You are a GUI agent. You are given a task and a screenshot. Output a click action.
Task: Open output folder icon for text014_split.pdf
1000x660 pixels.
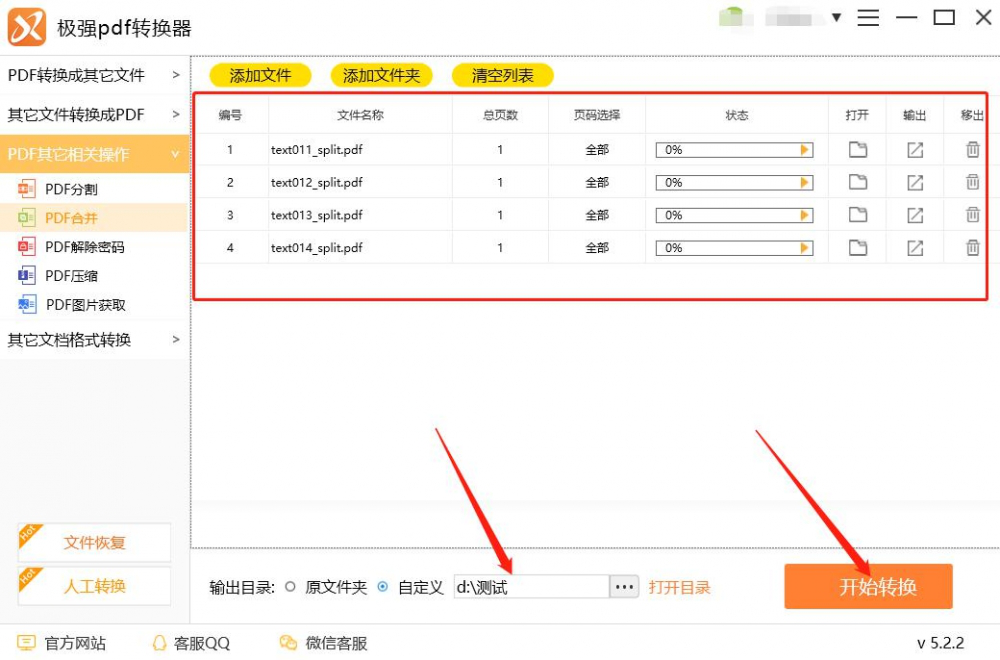pyautogui.click(x=915, y=247)
